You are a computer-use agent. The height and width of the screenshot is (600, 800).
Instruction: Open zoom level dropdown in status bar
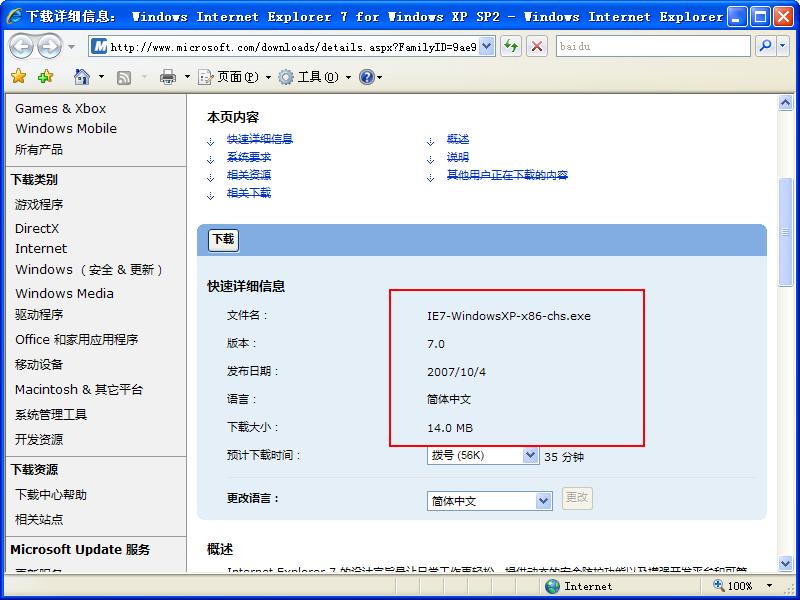769,586
